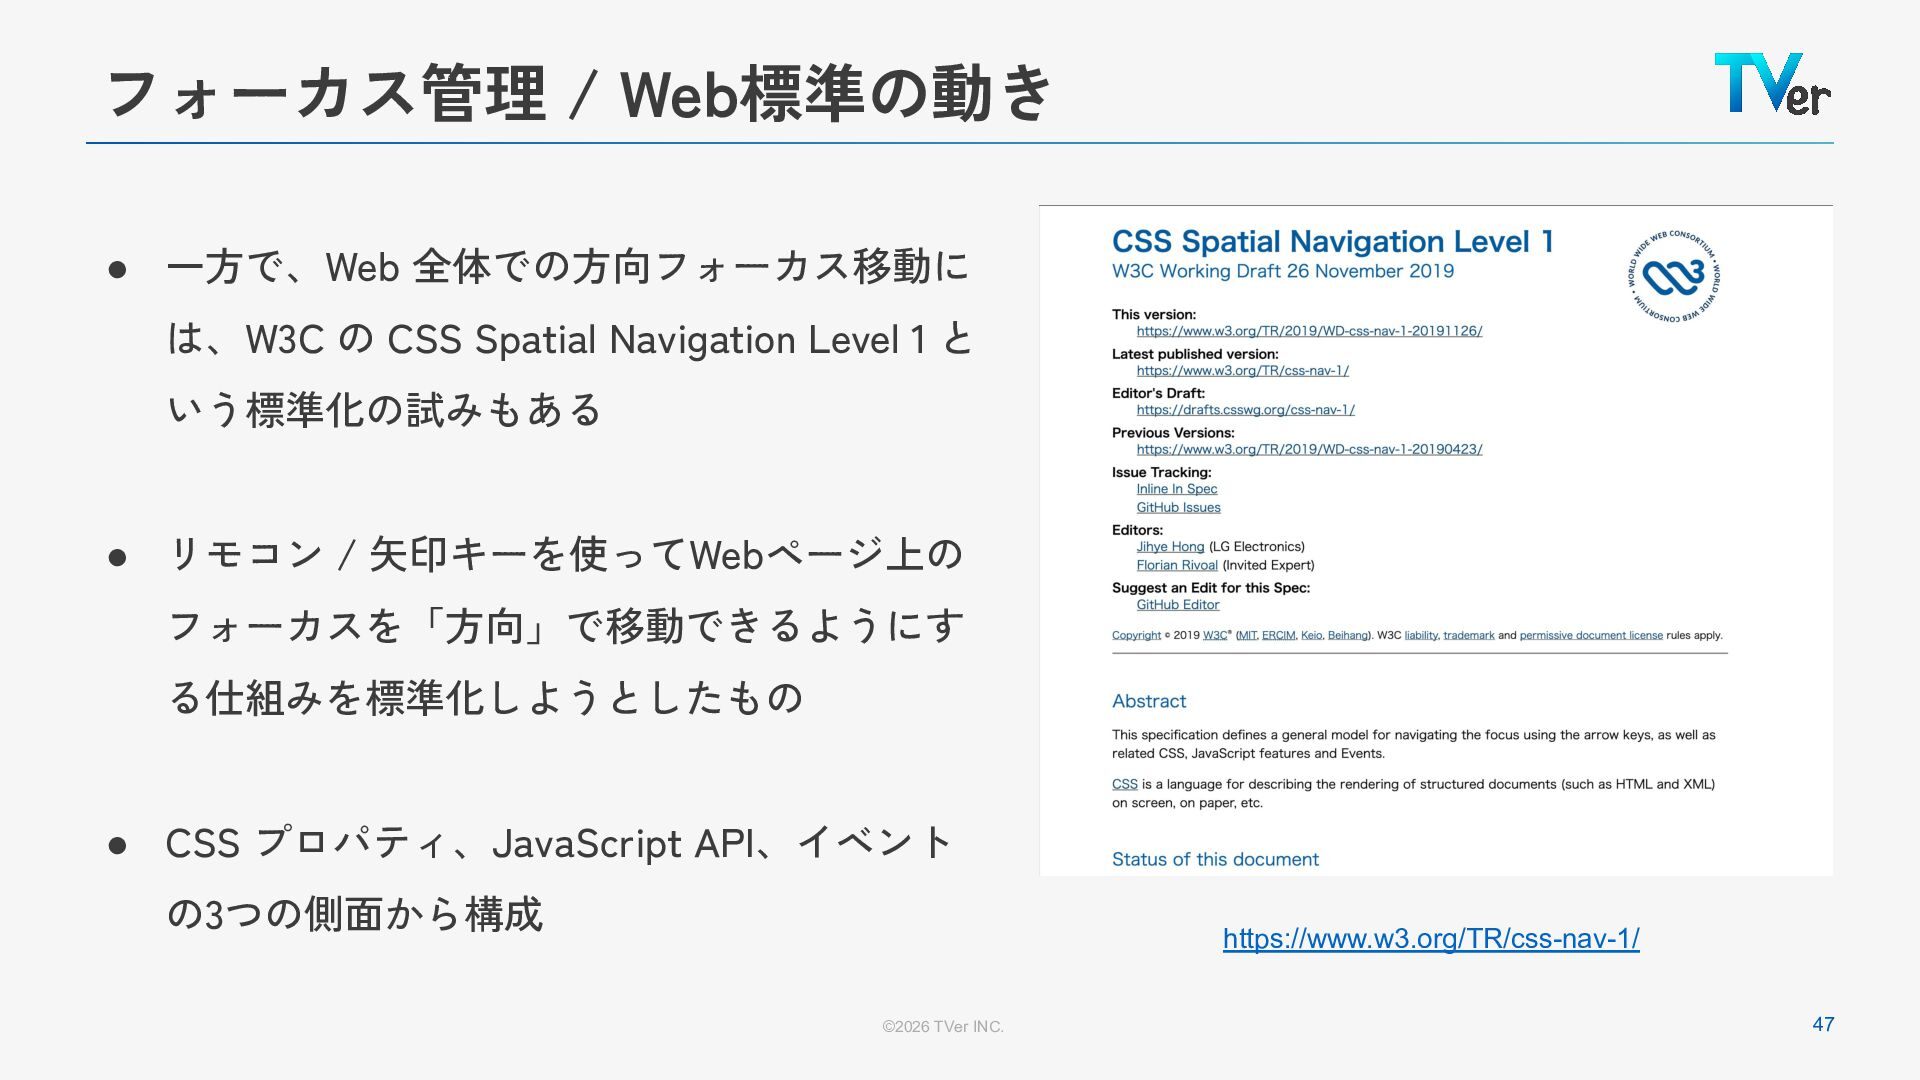Open the Inline In Spec link
Screen dimensions: 1920x1080
[x=1176, y=489]
